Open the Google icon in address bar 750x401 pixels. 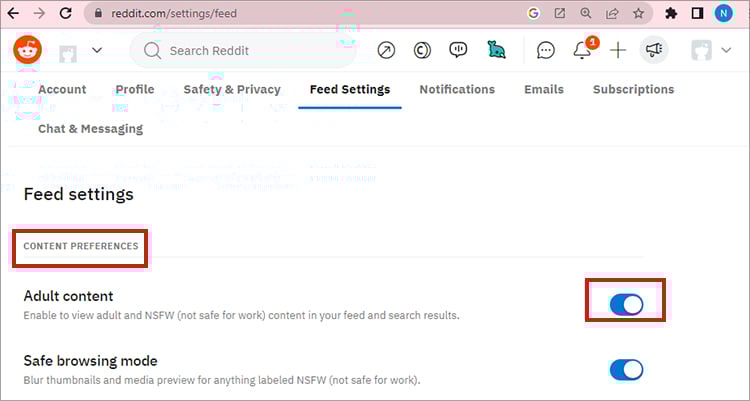pos(533,13)
